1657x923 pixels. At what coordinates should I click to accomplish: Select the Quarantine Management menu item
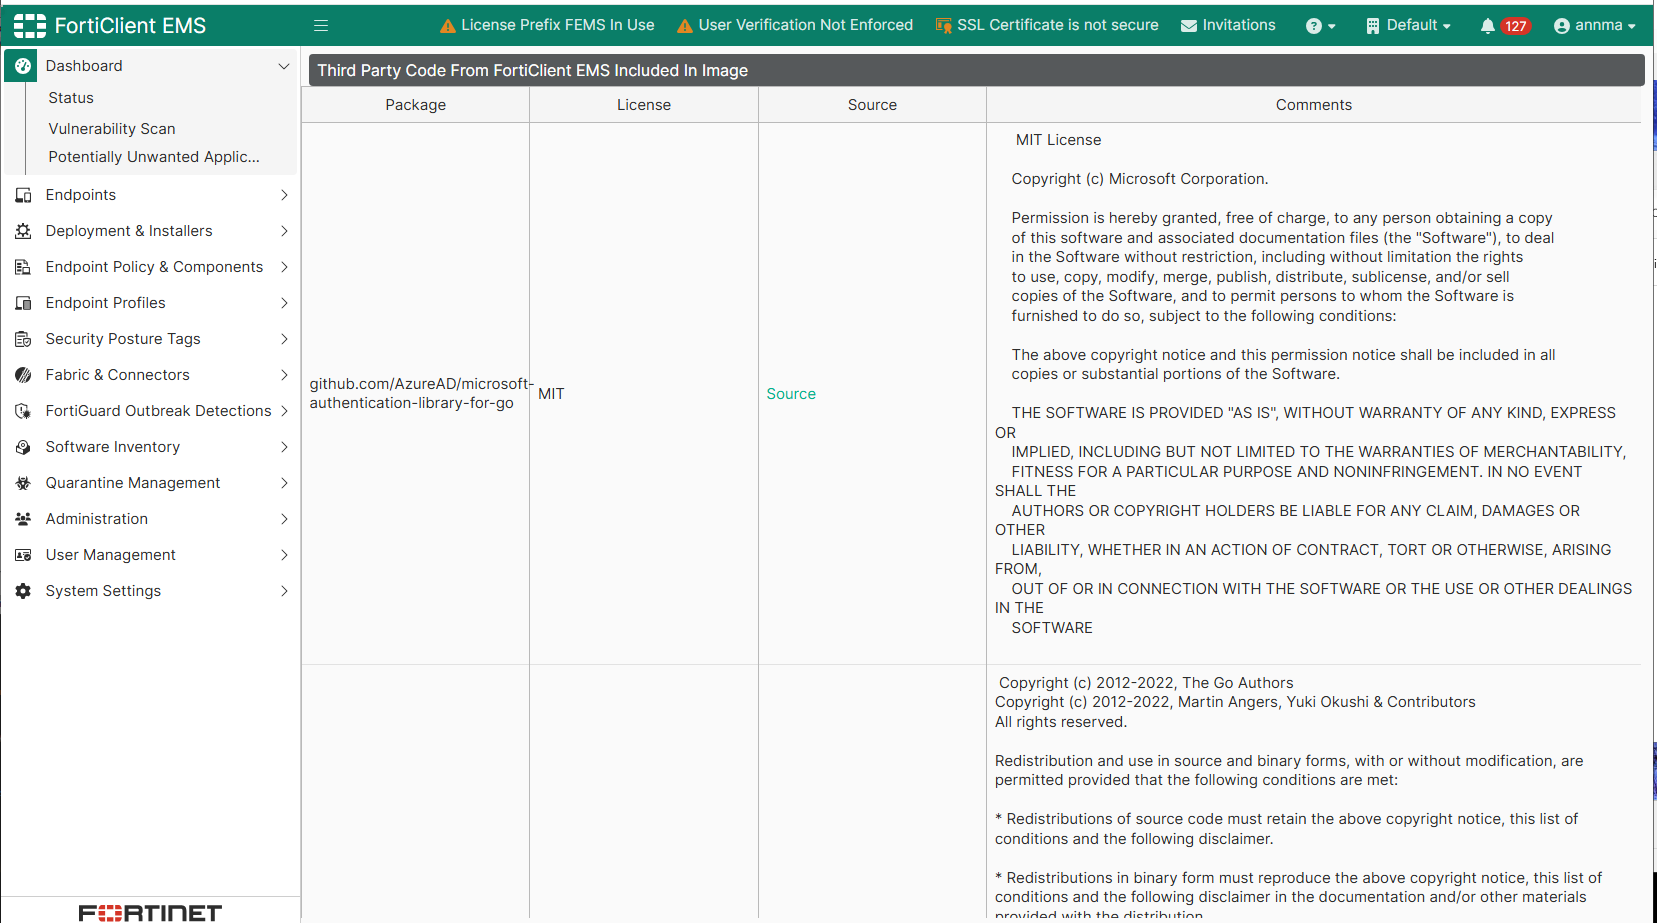click(133, 483)
